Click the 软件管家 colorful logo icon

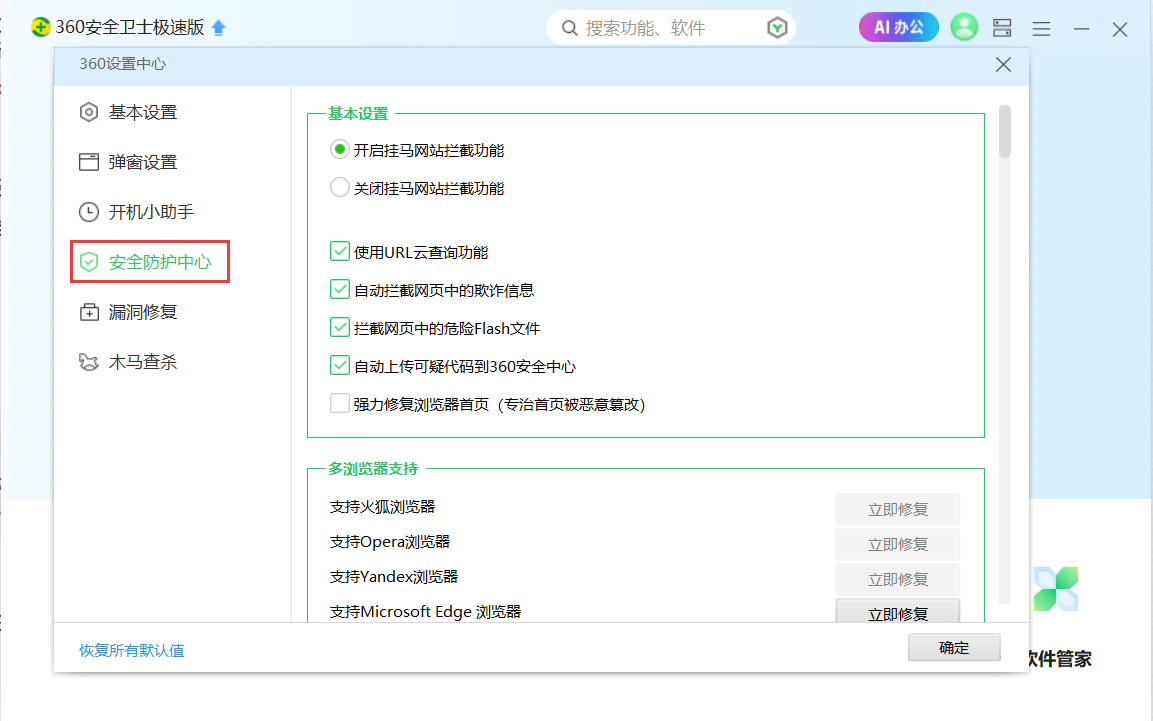(x=1056, y=589)
